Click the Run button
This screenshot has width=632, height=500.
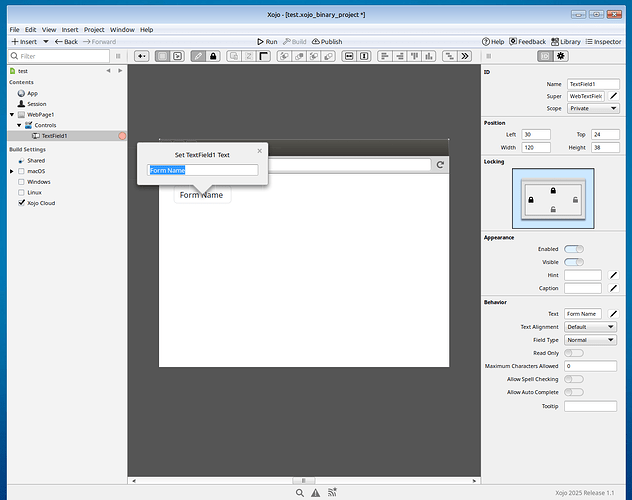coord(267,41)
